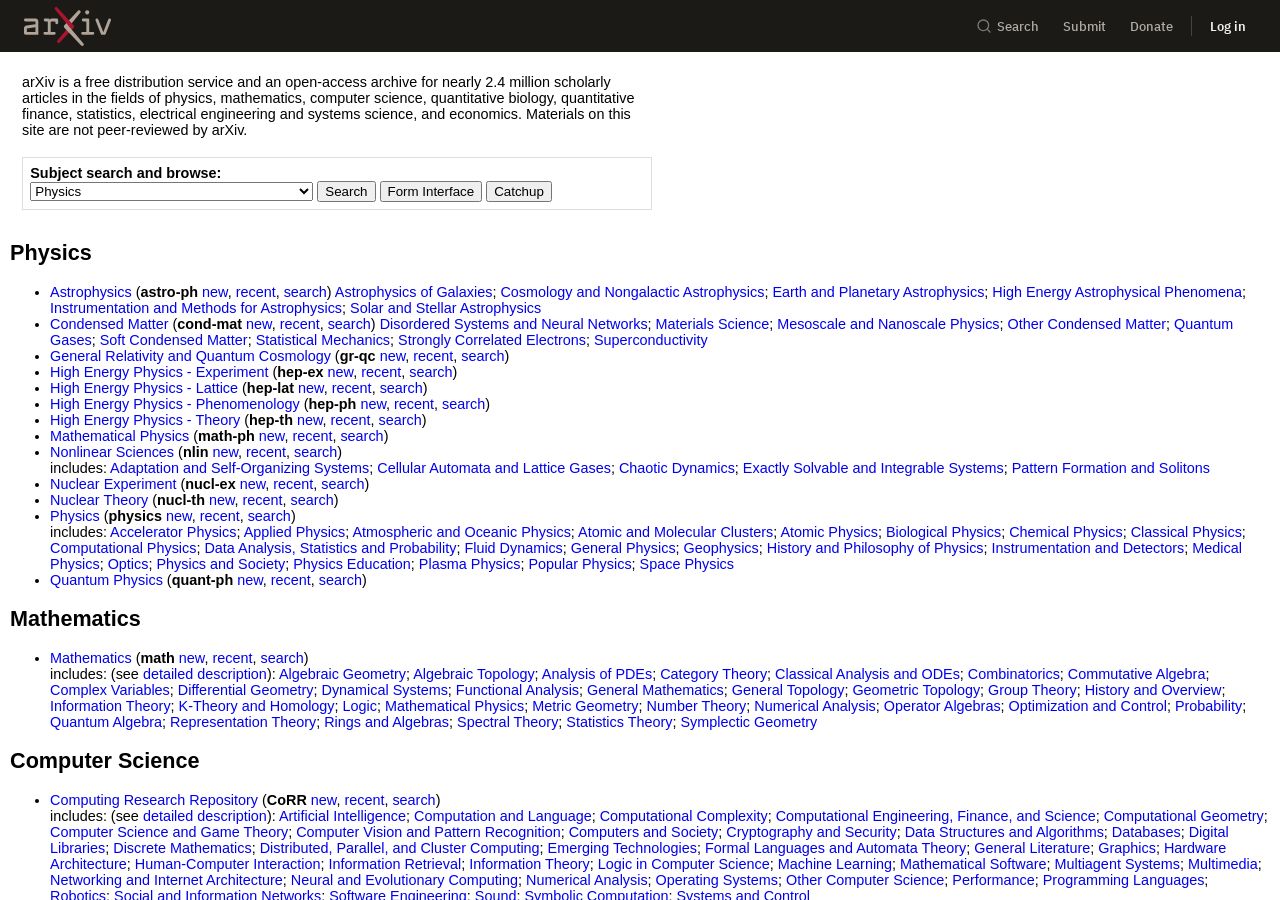Click the arXiv logo in header

pyautogui.click(x=67, y=26)
